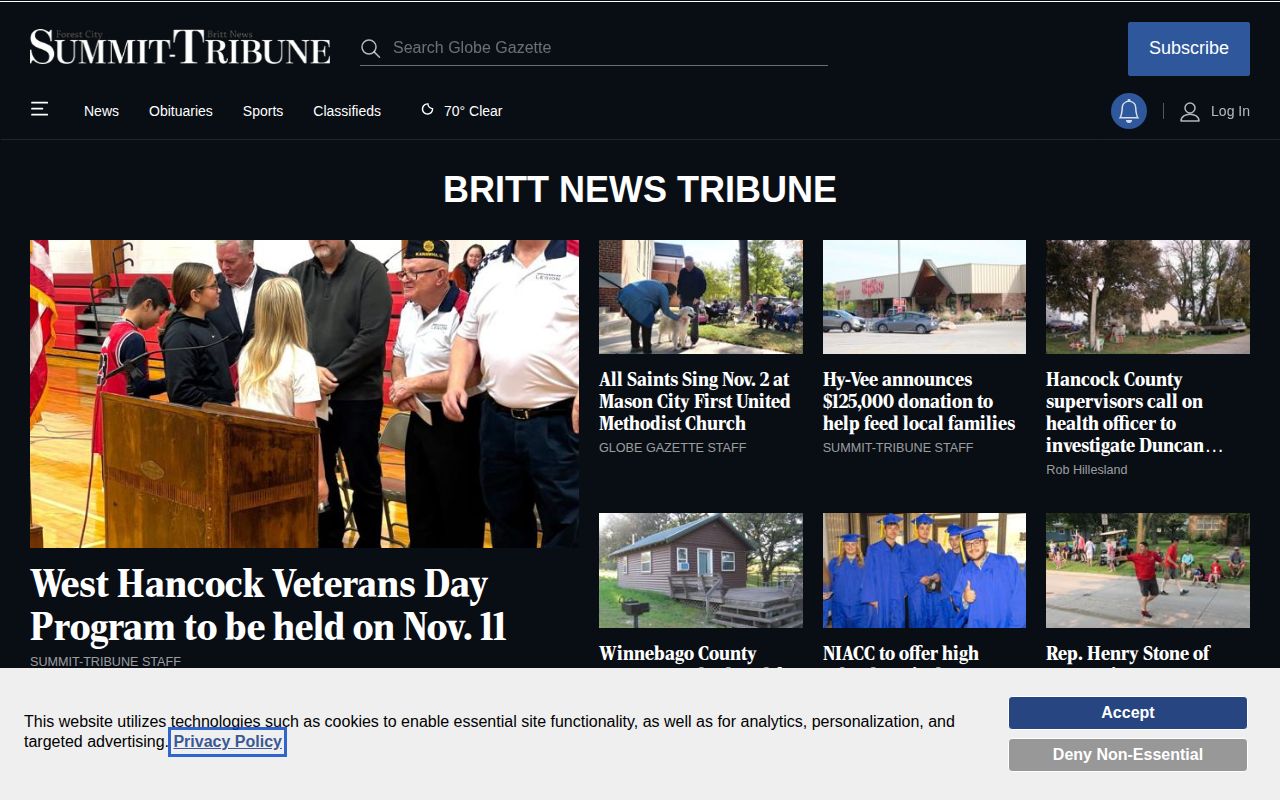Open the All Saints Sing article headline
Image resolution: width=1280 pixels, height=800 pixels.
click(695, 401)
